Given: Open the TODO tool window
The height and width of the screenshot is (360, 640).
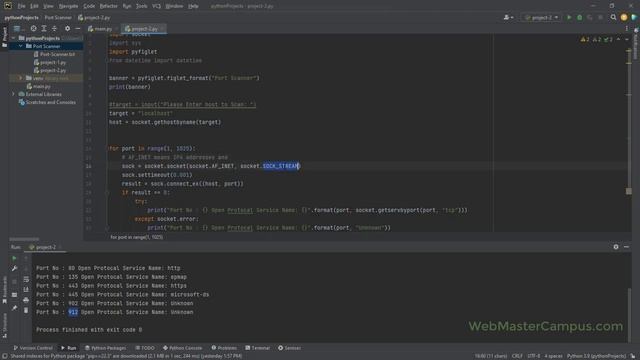Looking at the screenshot, I should (145, 348).
